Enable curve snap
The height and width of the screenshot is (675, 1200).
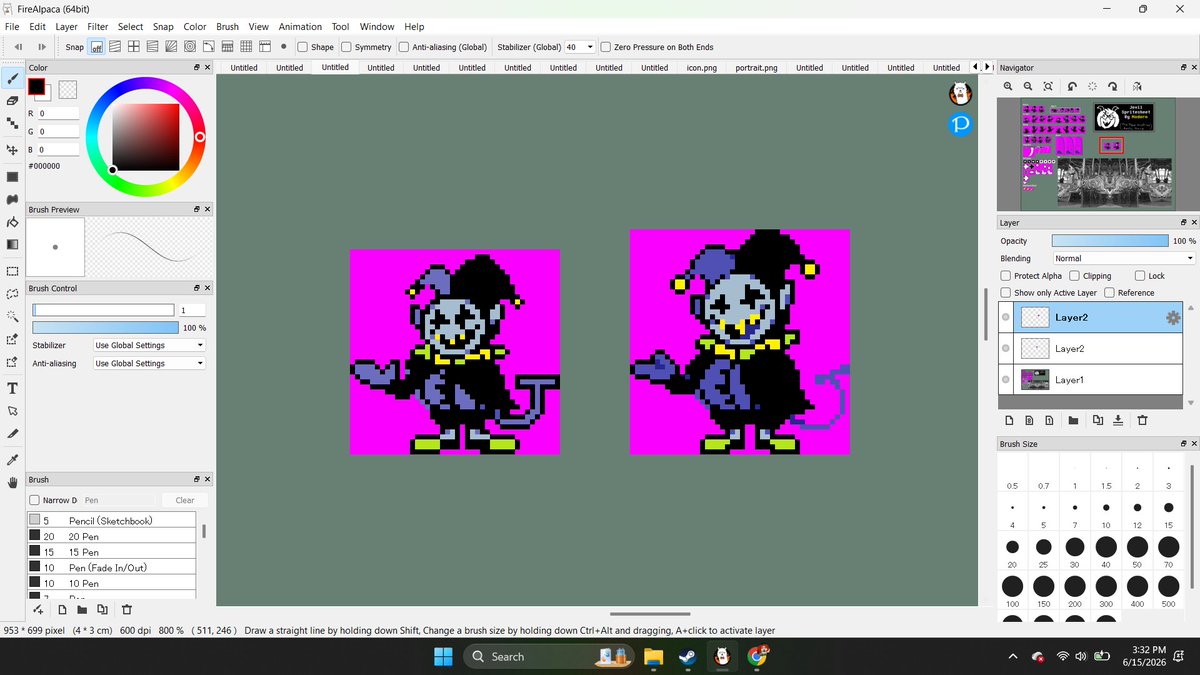coord(209,46)
